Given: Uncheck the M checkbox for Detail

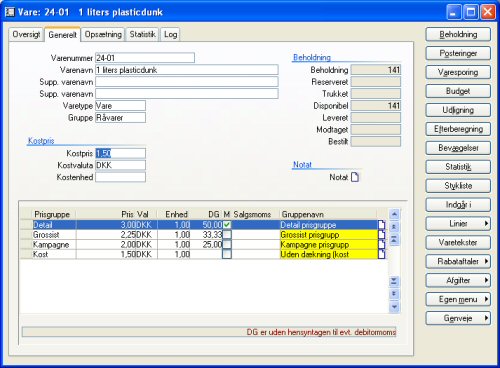Looking at the screenshot, I should click(227, 225).
